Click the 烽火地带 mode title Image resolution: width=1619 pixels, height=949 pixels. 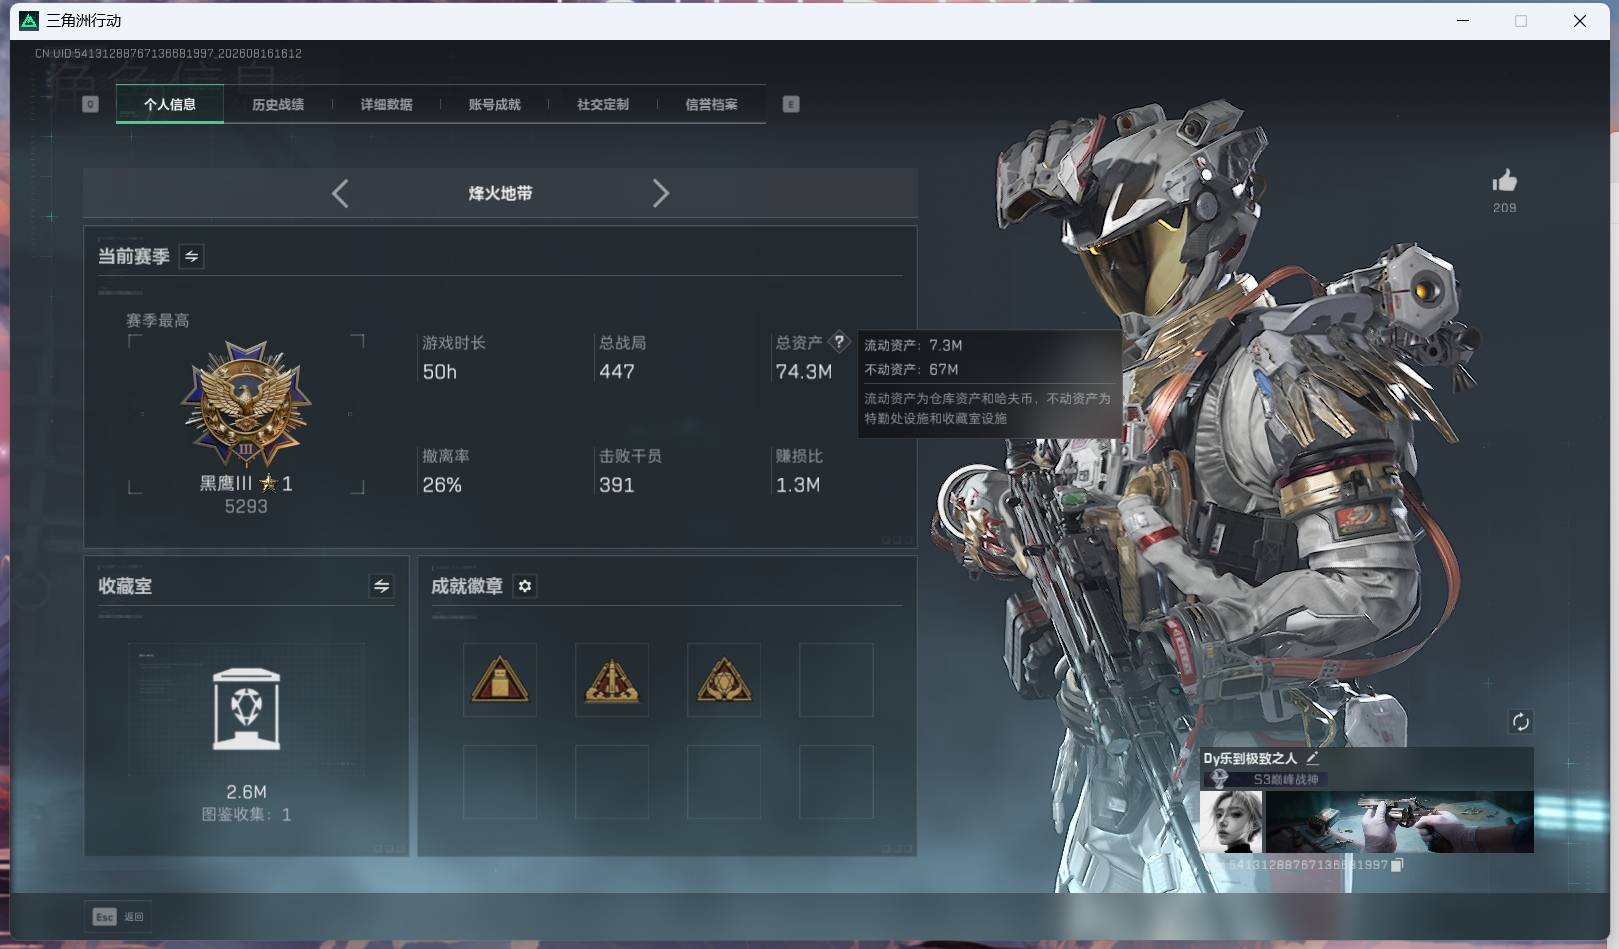coord(500,193)
